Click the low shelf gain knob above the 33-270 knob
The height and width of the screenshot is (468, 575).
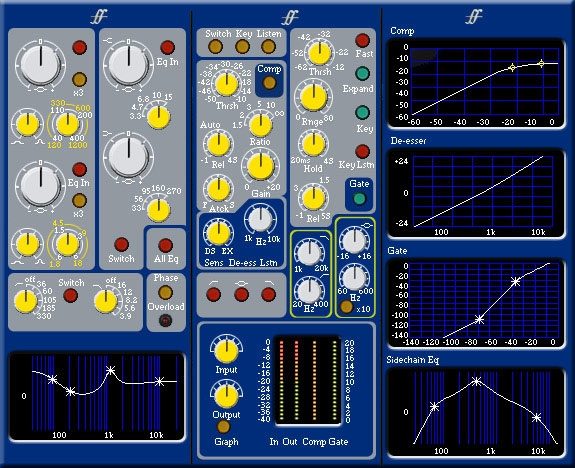pos(128,157)
